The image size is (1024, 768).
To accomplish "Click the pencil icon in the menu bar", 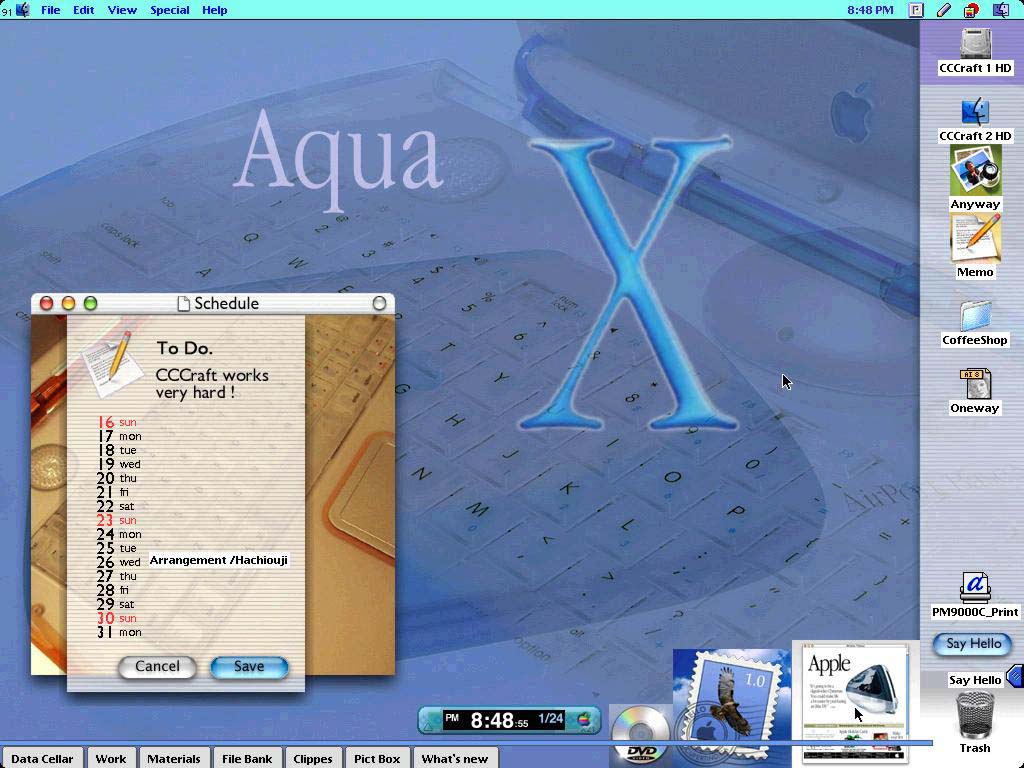I will coord(944,10).
